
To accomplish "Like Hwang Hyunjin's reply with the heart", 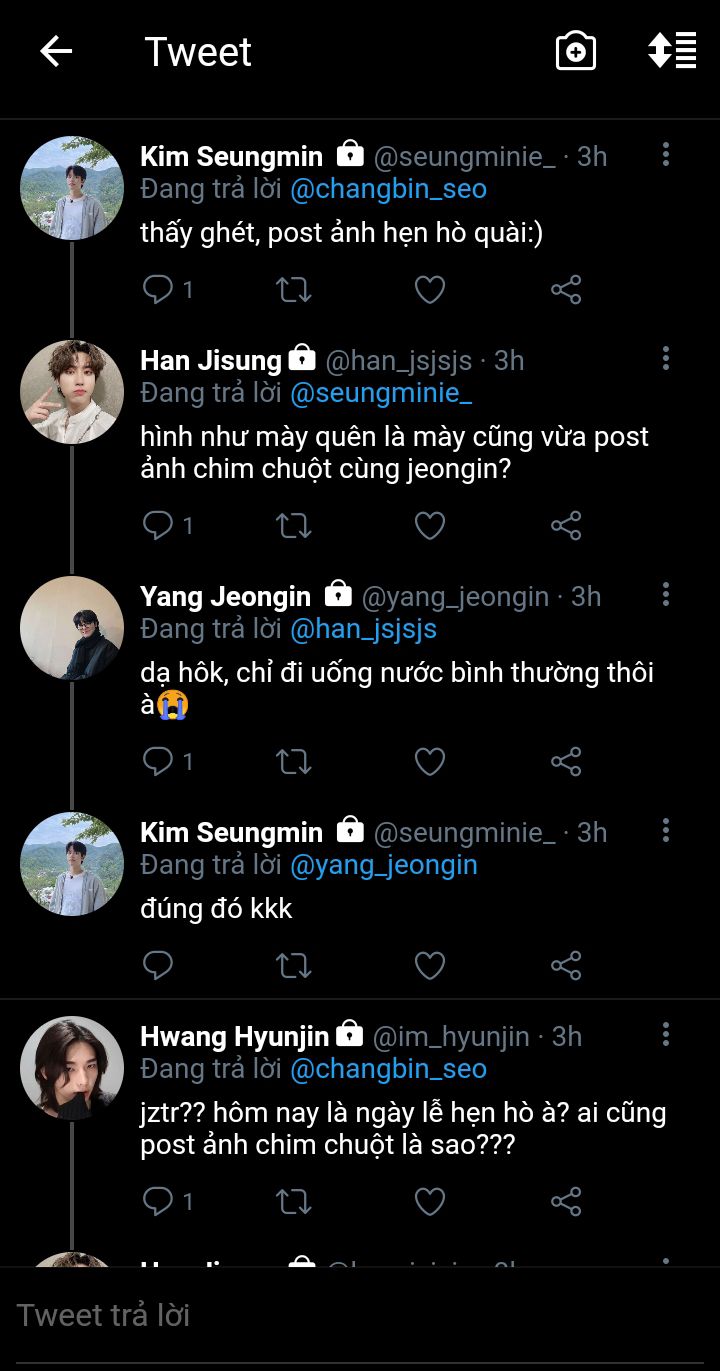I will tap(430, 1202).
